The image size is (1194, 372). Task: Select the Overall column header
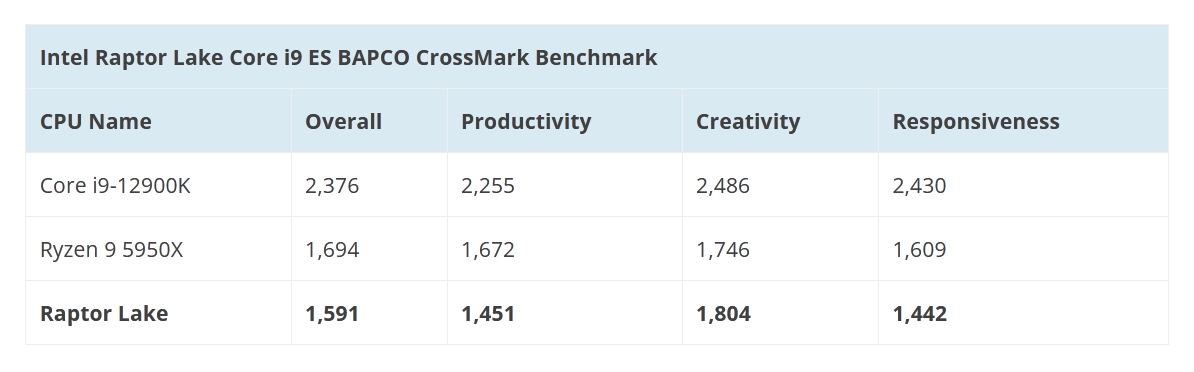click(x=343, y=122)
